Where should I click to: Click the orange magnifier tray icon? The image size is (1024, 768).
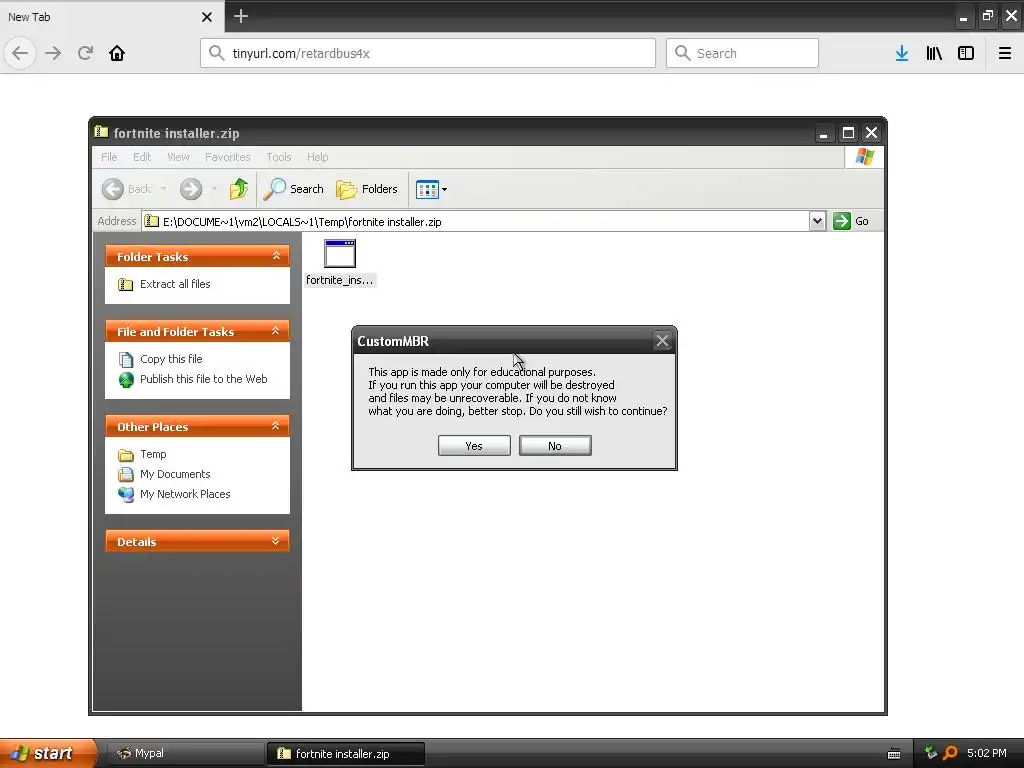950,753
